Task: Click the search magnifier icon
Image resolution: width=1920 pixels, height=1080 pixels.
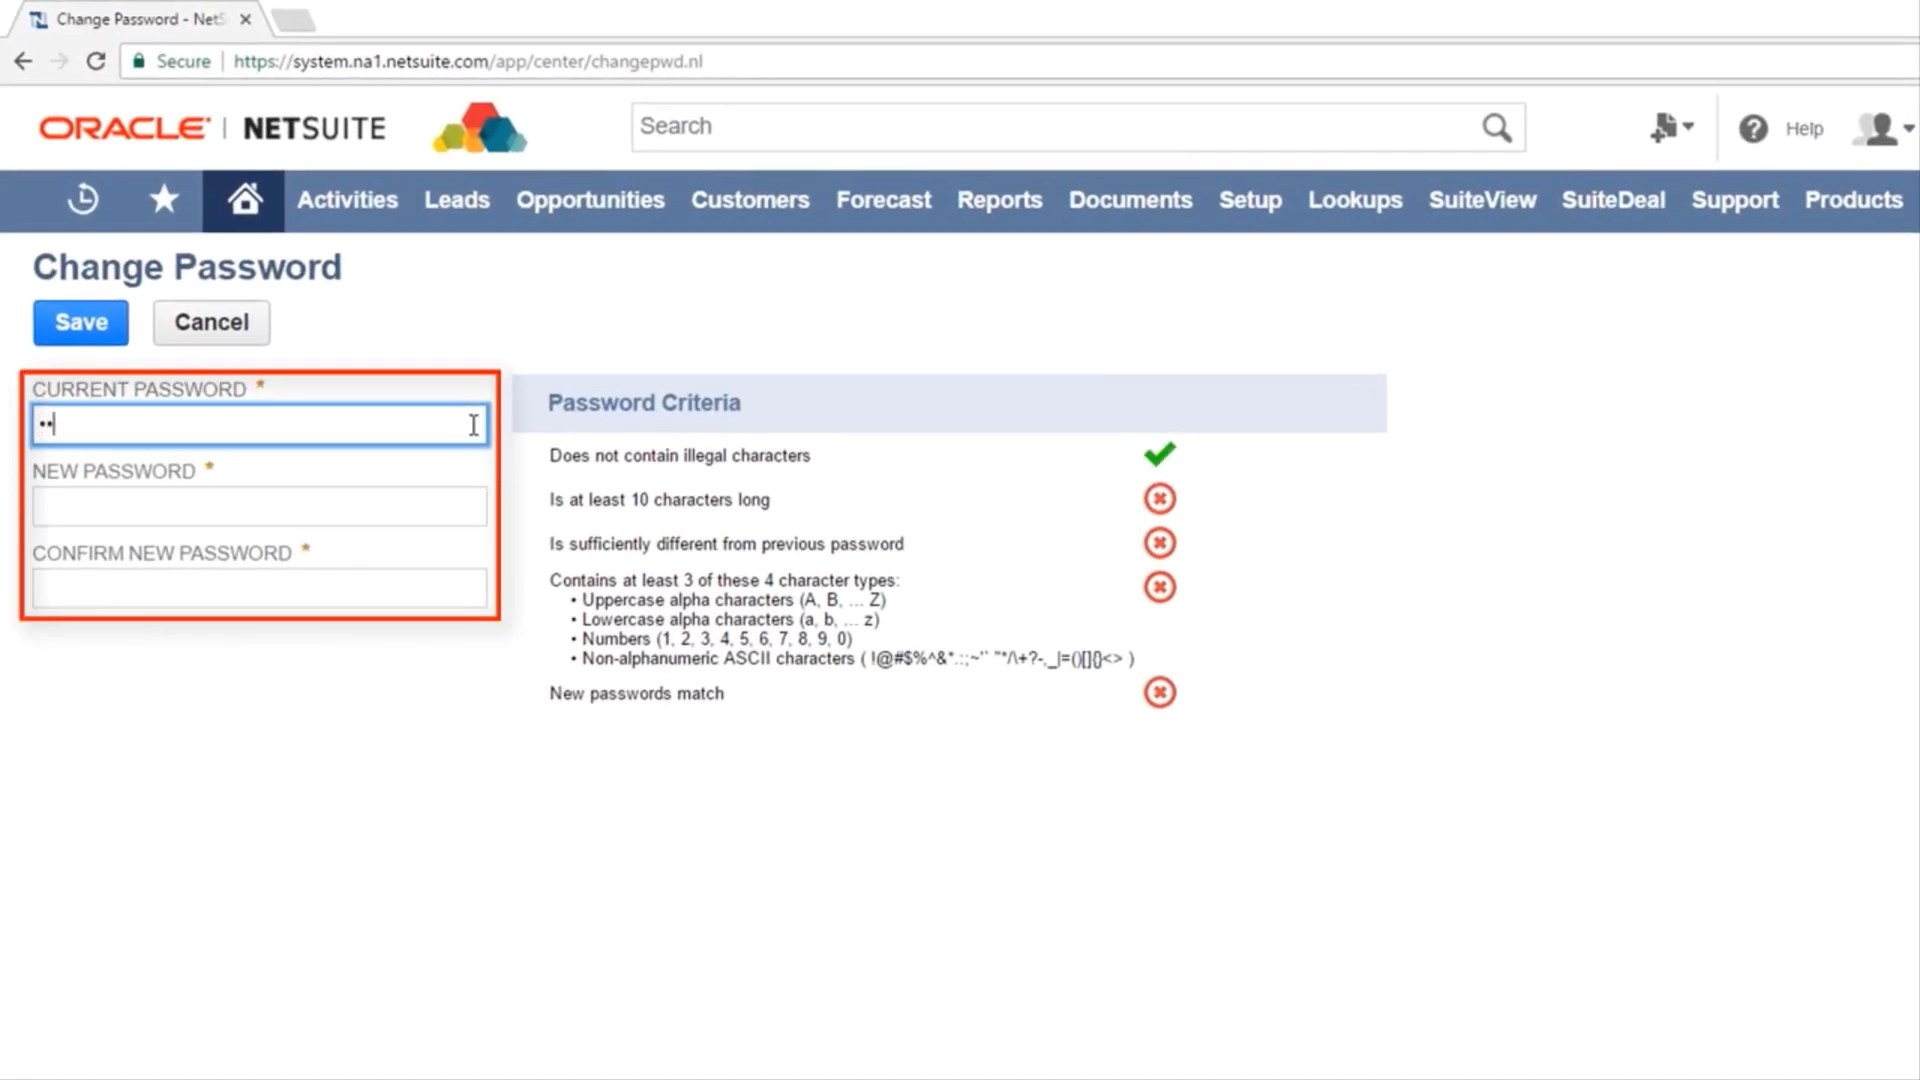Action: pyautogui.click(x=1496, y=127)
